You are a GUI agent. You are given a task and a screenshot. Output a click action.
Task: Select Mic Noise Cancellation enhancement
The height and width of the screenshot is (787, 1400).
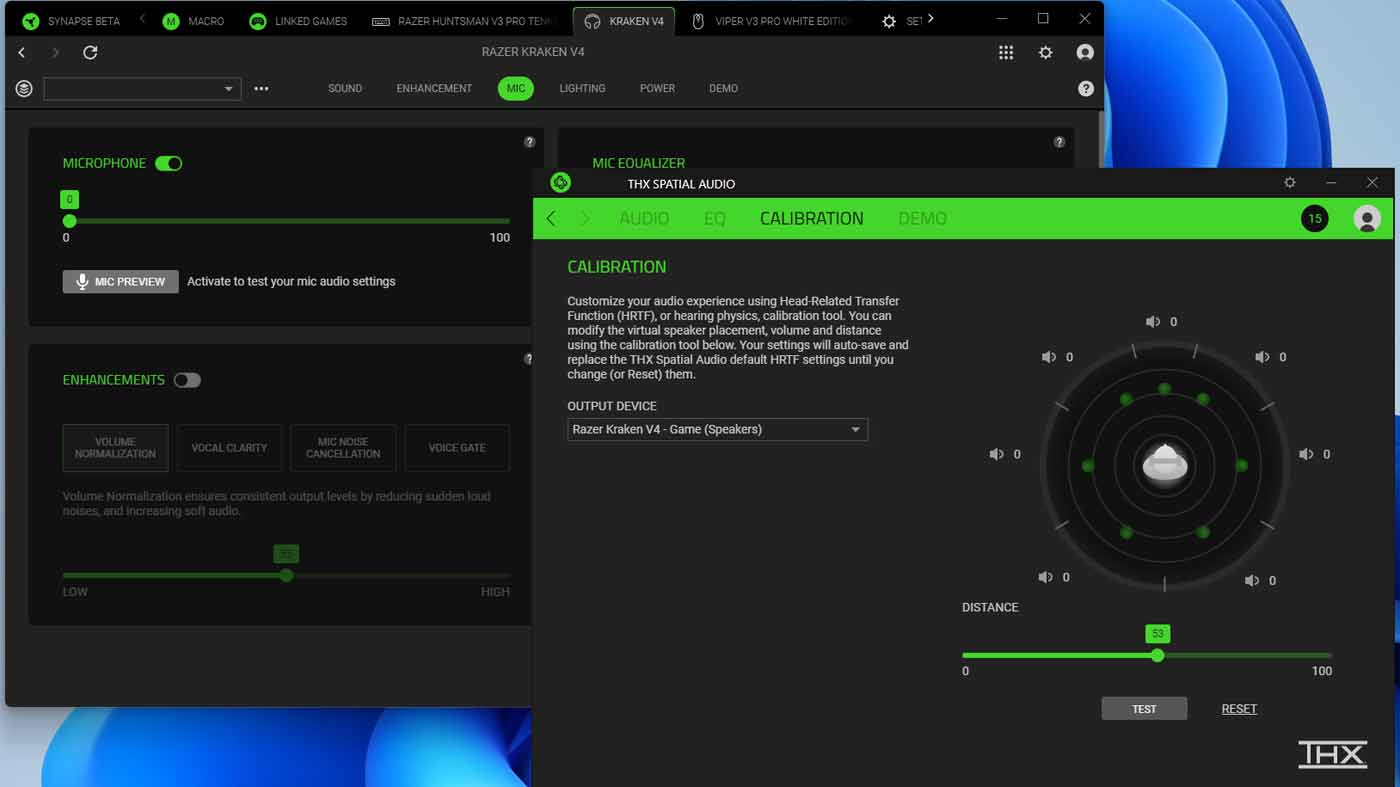[x=343, y=448]
